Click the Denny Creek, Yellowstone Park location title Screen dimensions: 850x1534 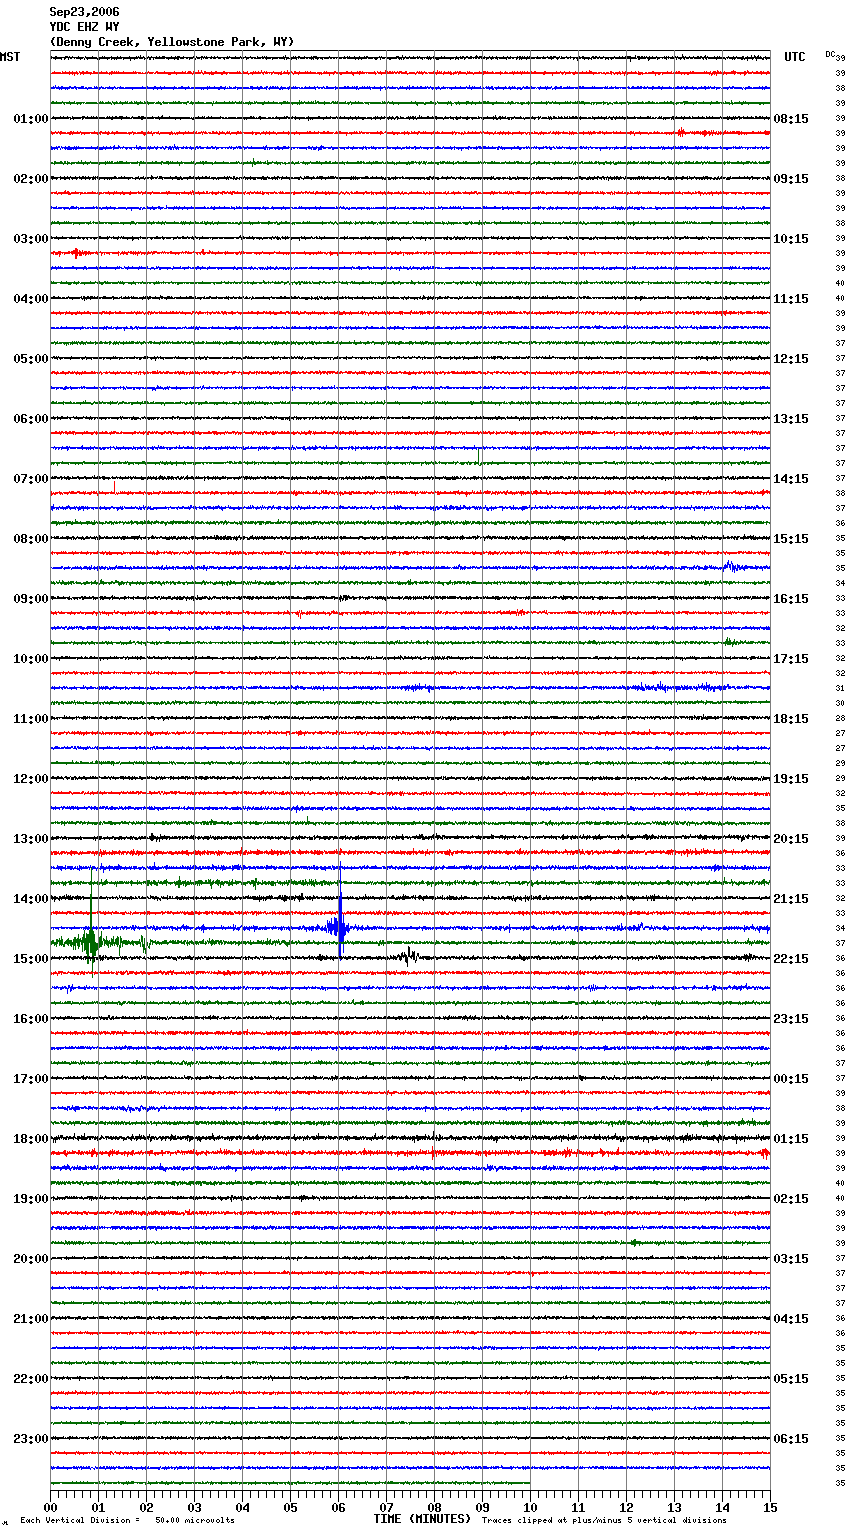172,42
